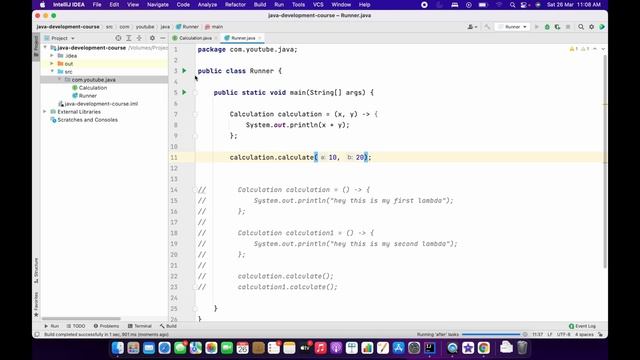The height and width of the screenshot is (360, 640).
Task: Open Search Everywhere with the magnifier icon
Action: [x=581, y=27]
